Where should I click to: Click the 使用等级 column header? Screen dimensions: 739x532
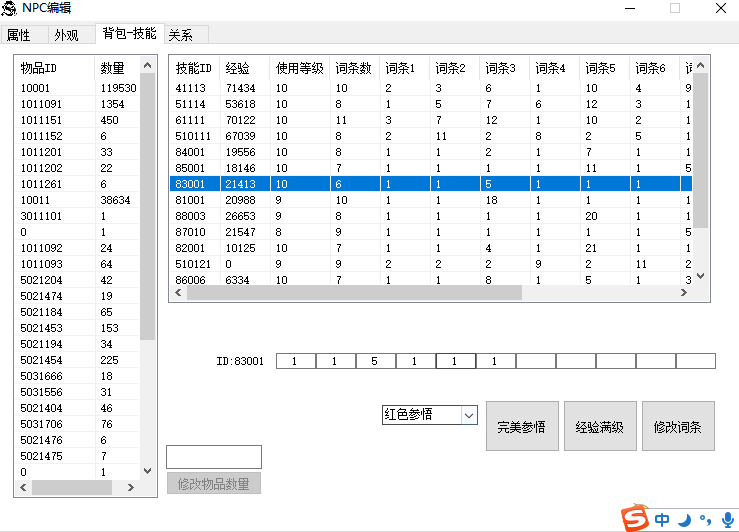coord(300,68)
